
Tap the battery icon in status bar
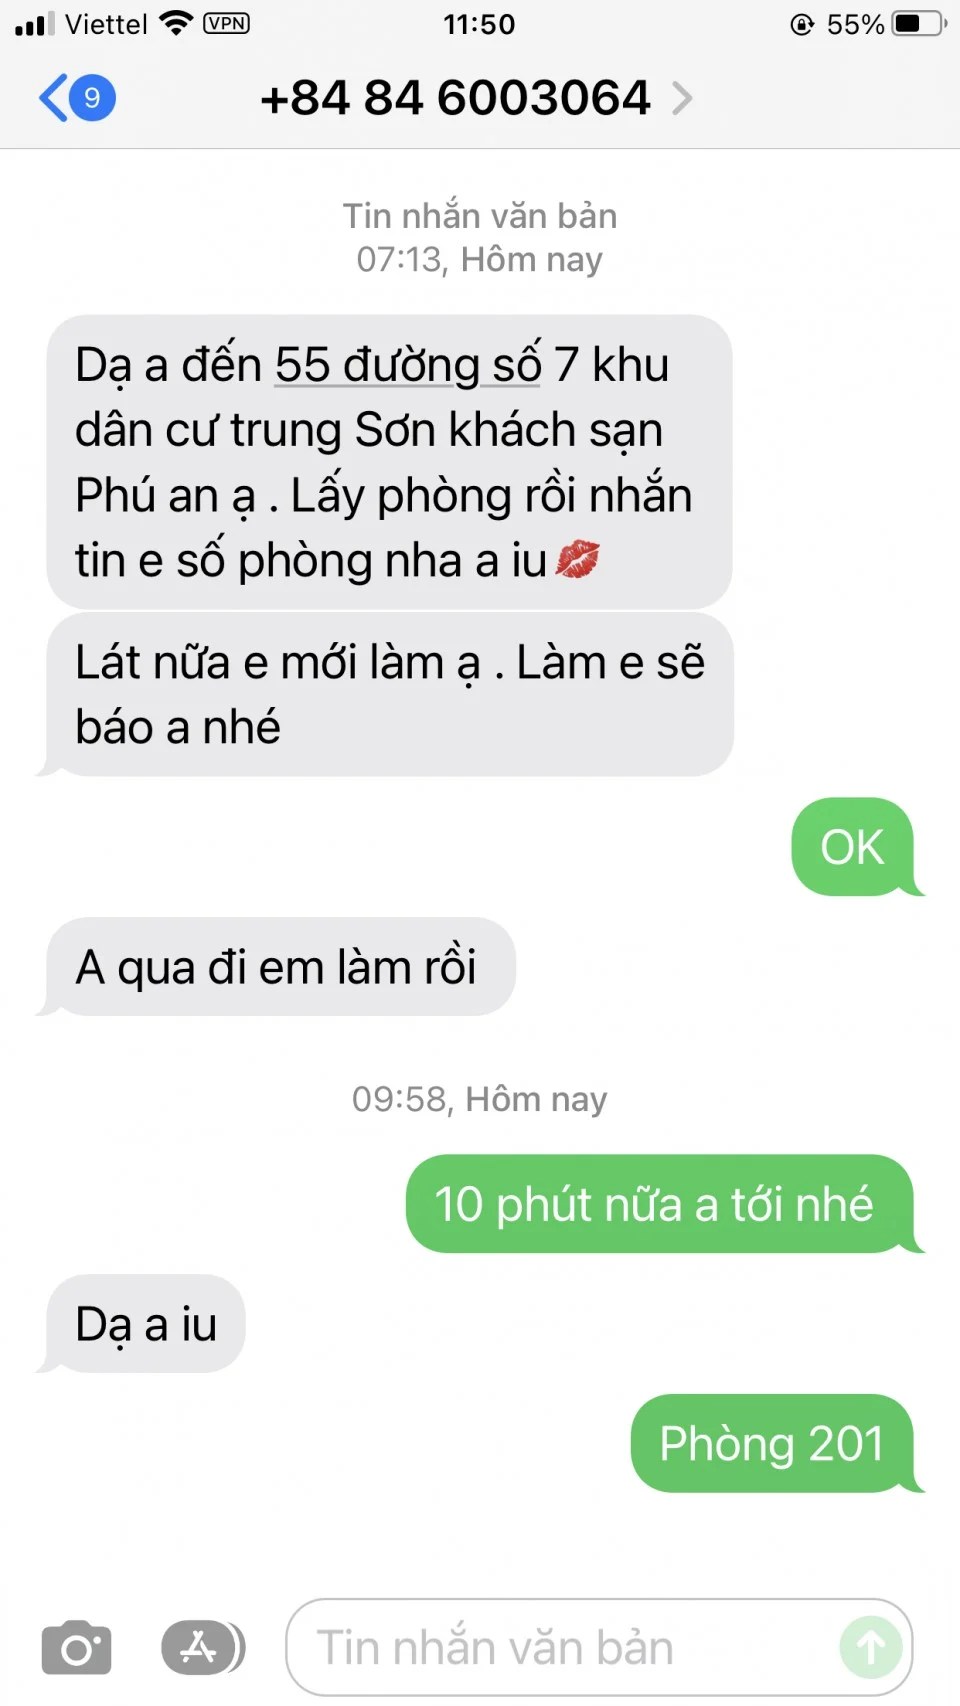tap(920, 23)
